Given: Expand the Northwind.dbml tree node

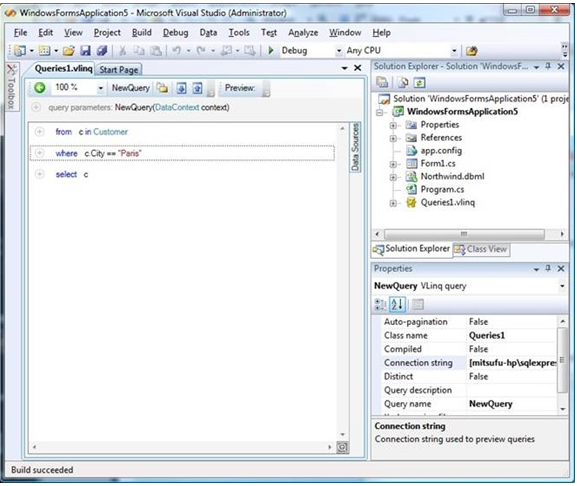Looking at the screenshot, I should [x=393, y=177].
